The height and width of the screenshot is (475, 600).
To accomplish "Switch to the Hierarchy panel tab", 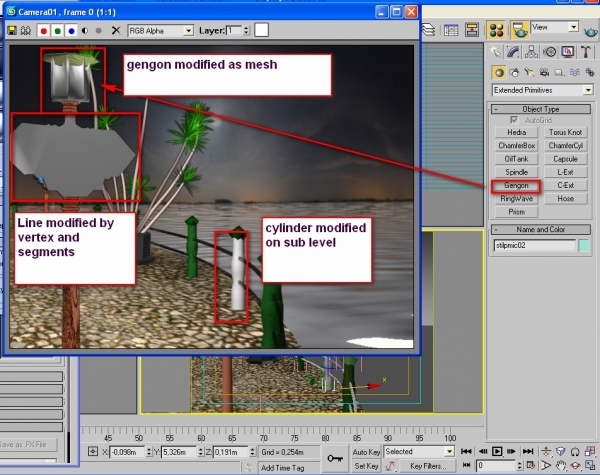I will coord(531,52).
